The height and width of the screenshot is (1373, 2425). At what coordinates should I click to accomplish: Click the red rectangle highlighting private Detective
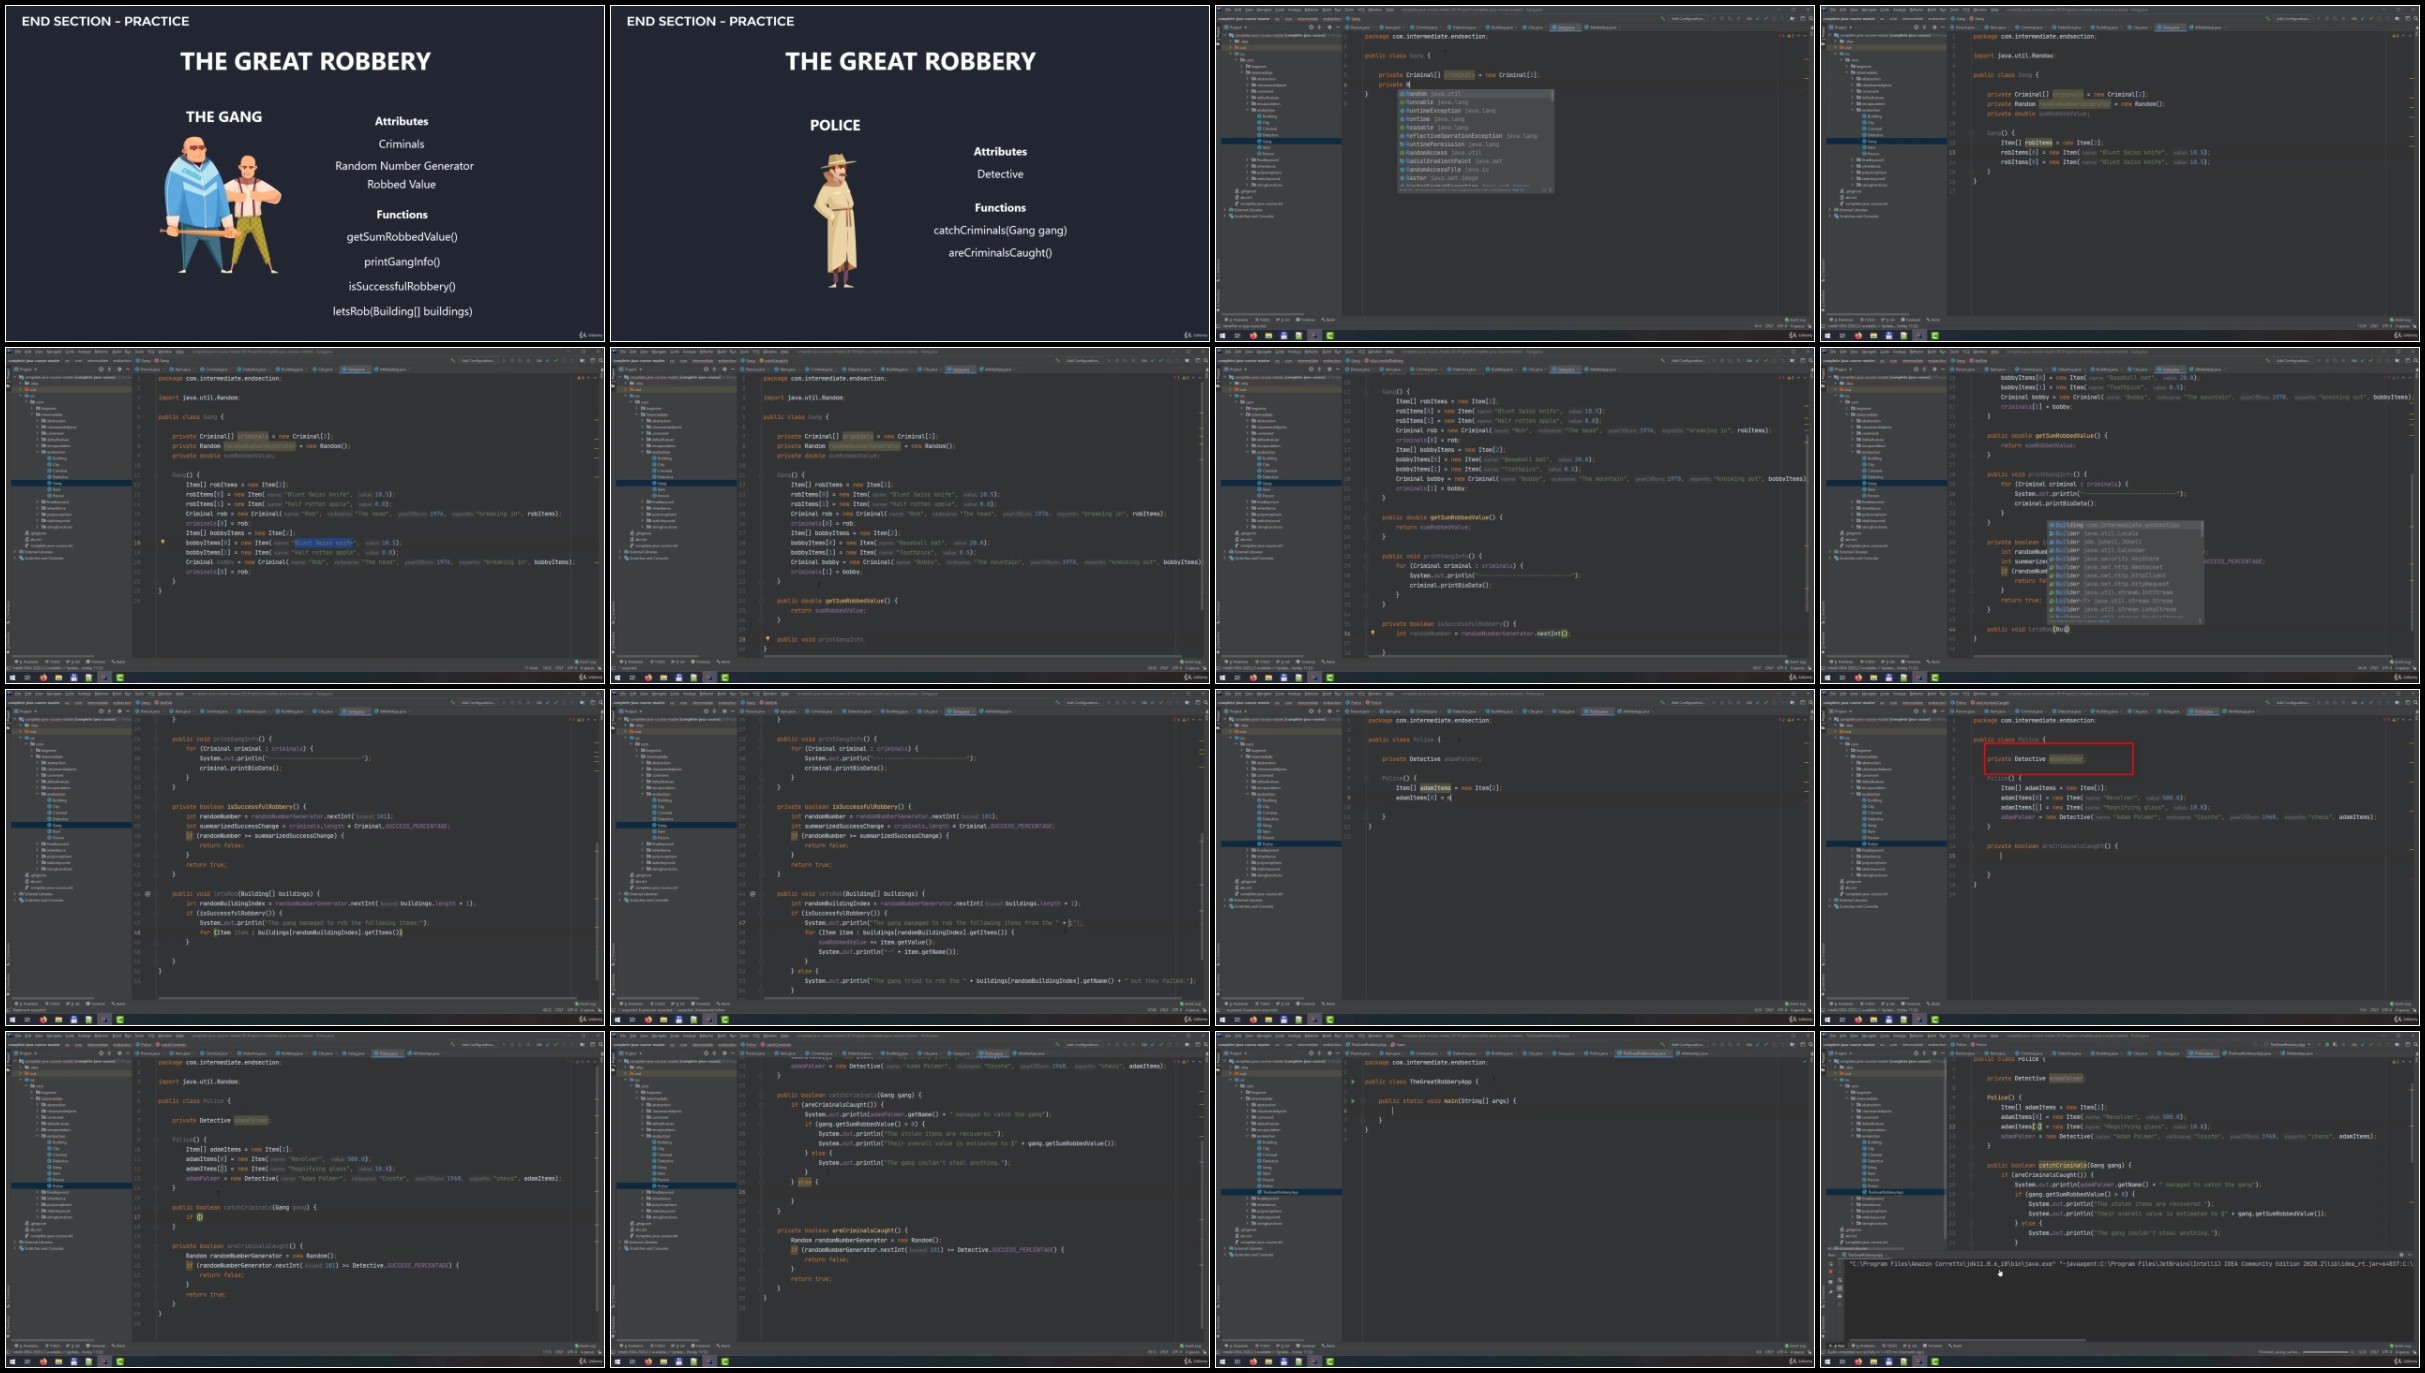click(2059, 759)
